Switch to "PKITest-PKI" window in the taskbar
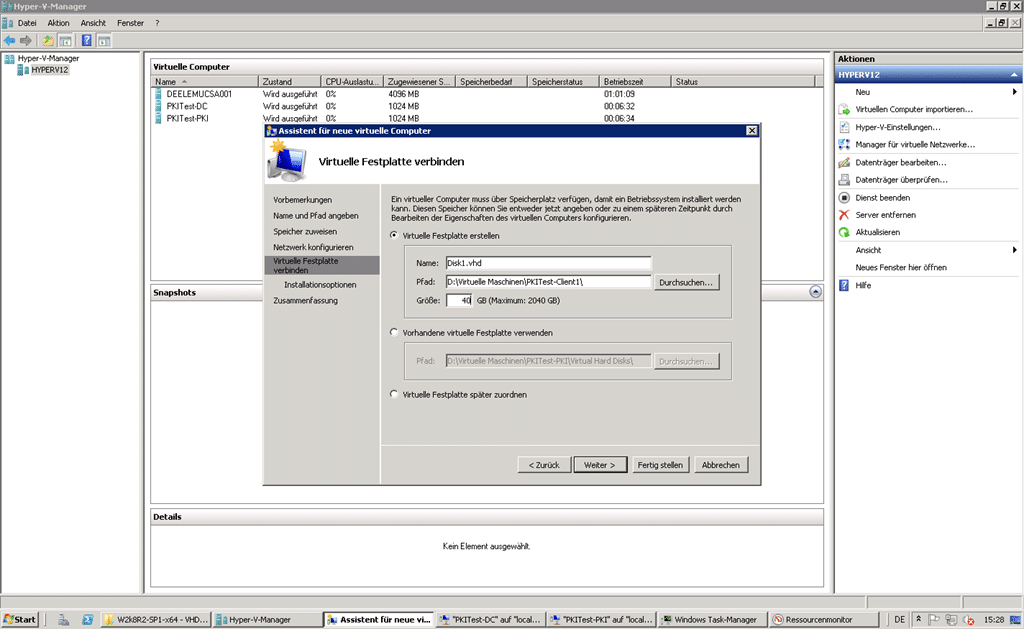This screenshot has height=629, width=1024. click(x=601, y=619)
